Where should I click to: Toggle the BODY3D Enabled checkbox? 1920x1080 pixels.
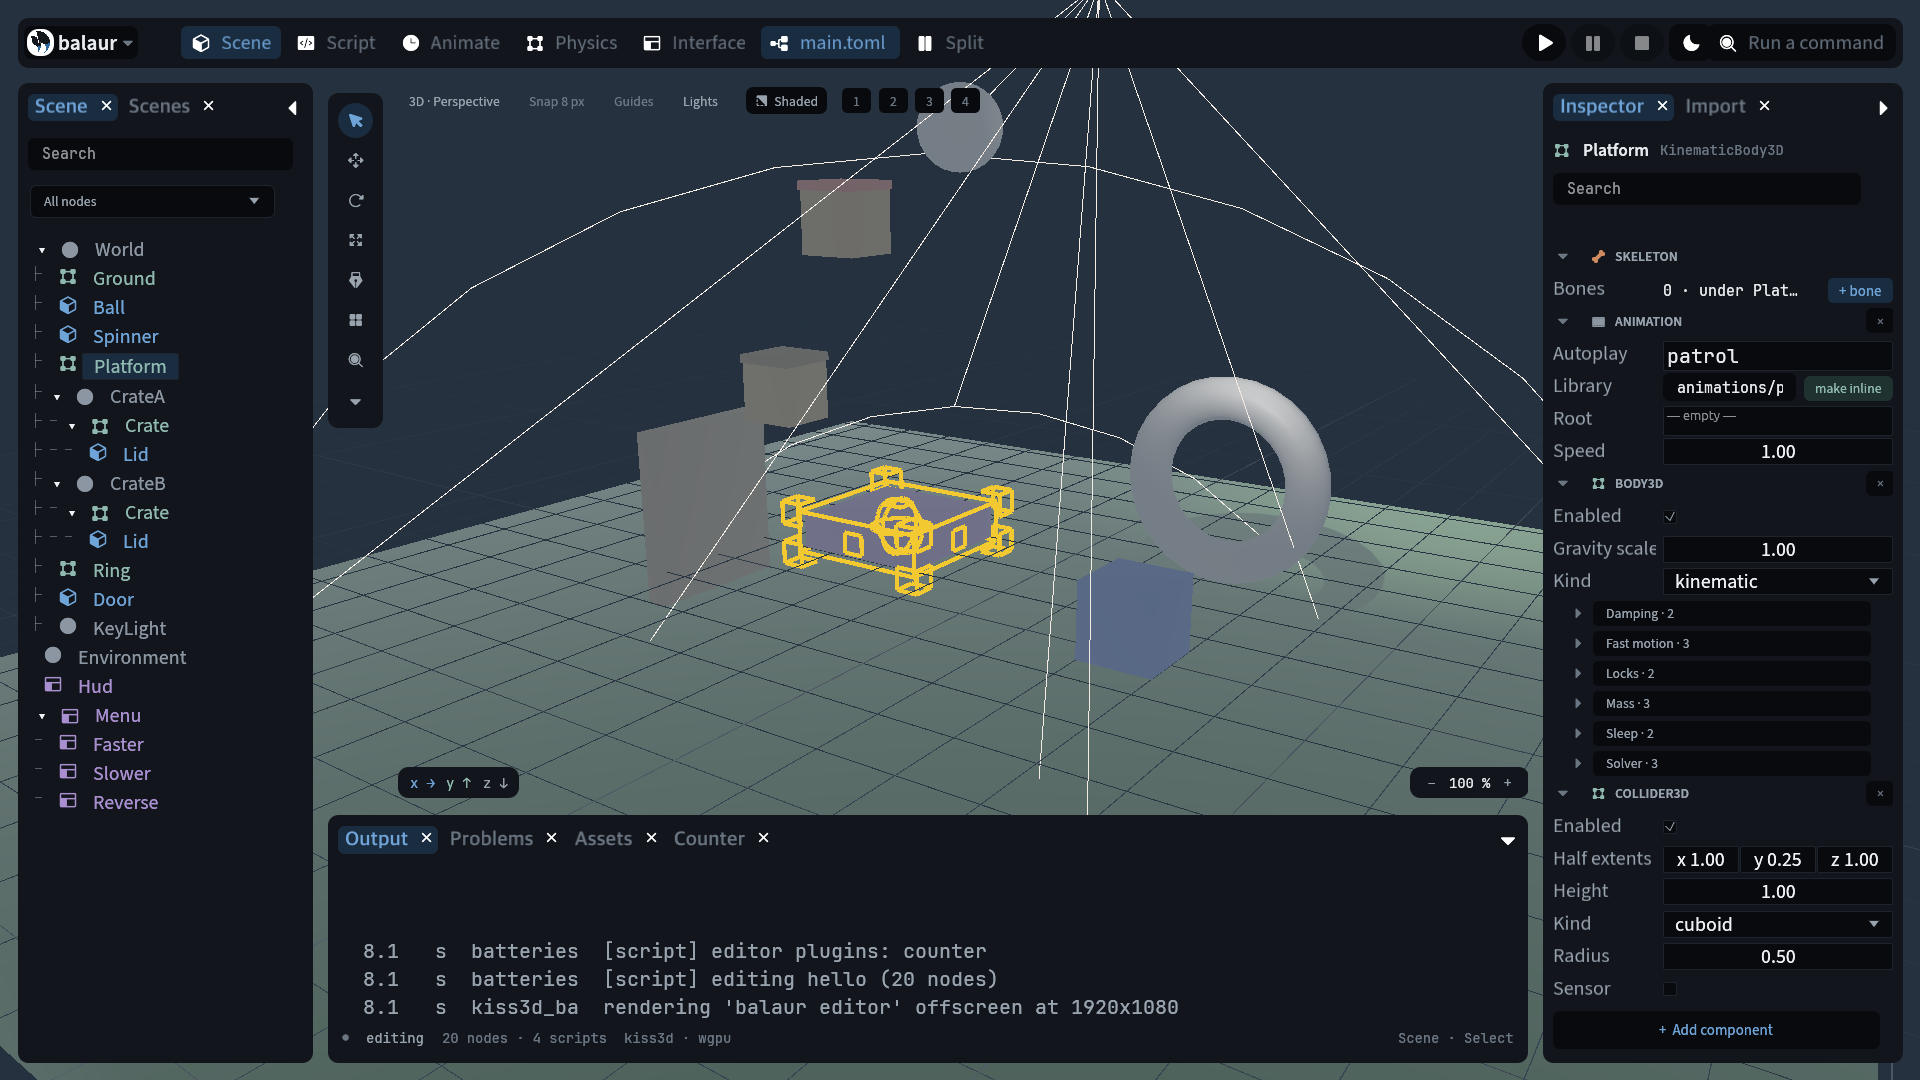[x=1670, y=517]
